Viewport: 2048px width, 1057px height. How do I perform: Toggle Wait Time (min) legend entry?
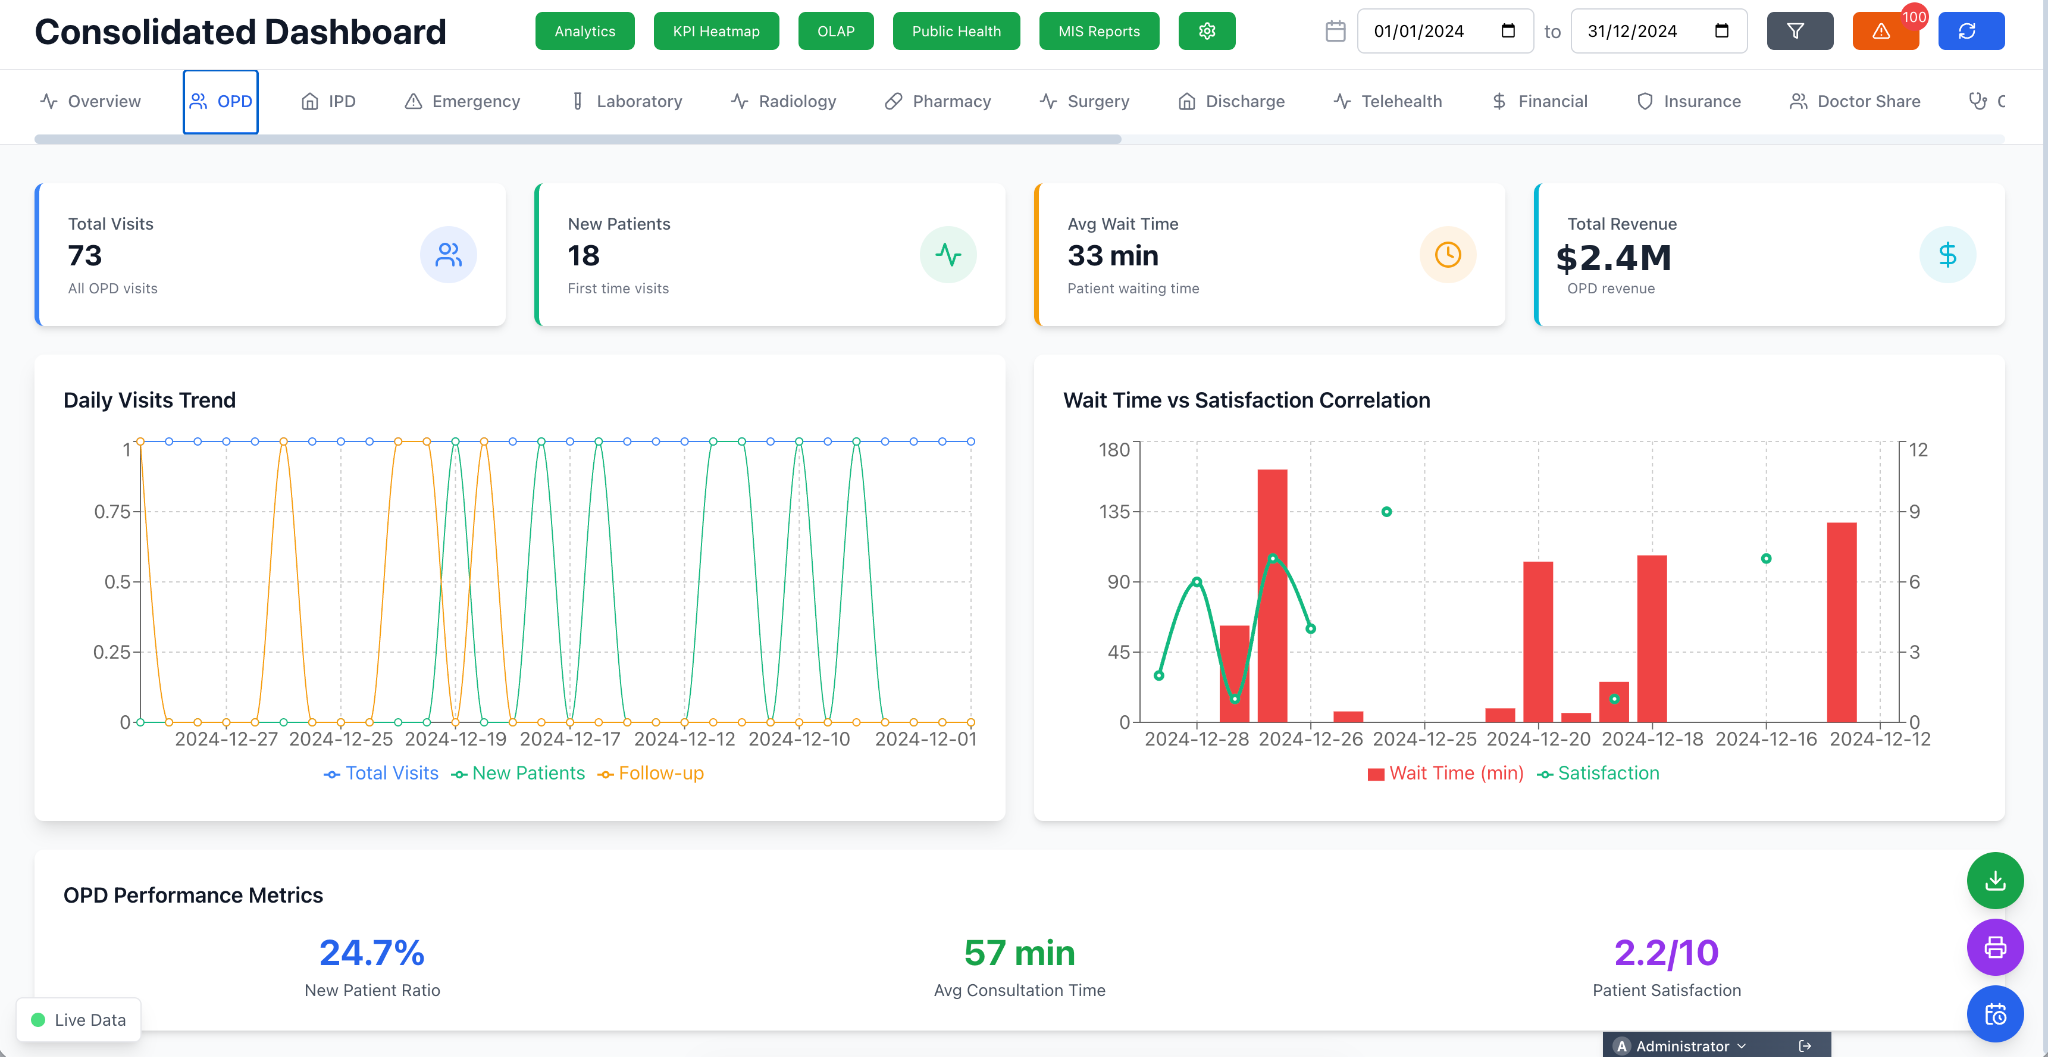click(x=1446, y=773)
